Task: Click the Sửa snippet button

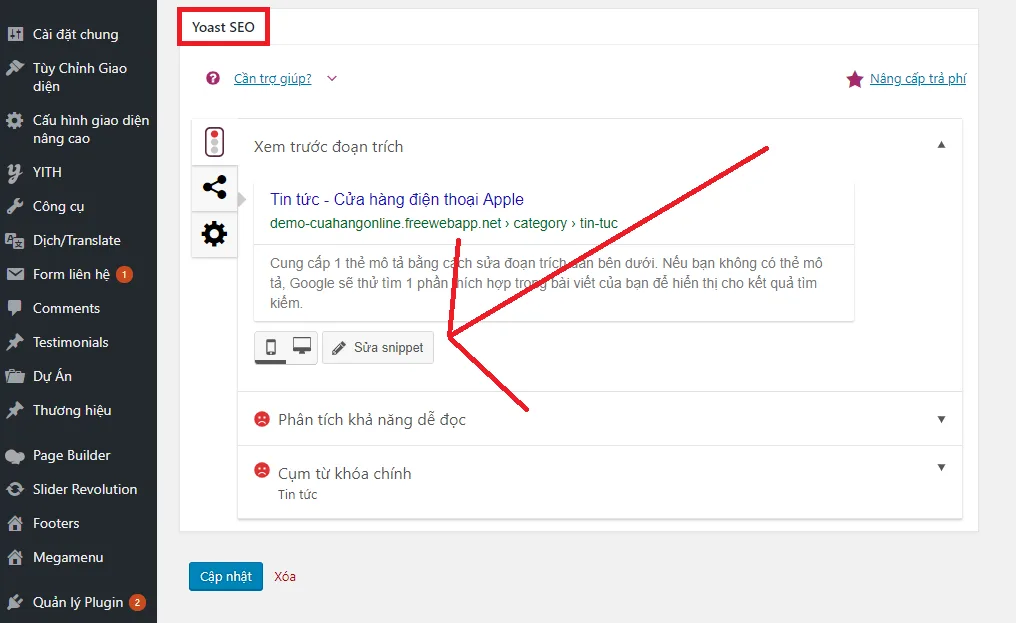Action: click(378, 348)
